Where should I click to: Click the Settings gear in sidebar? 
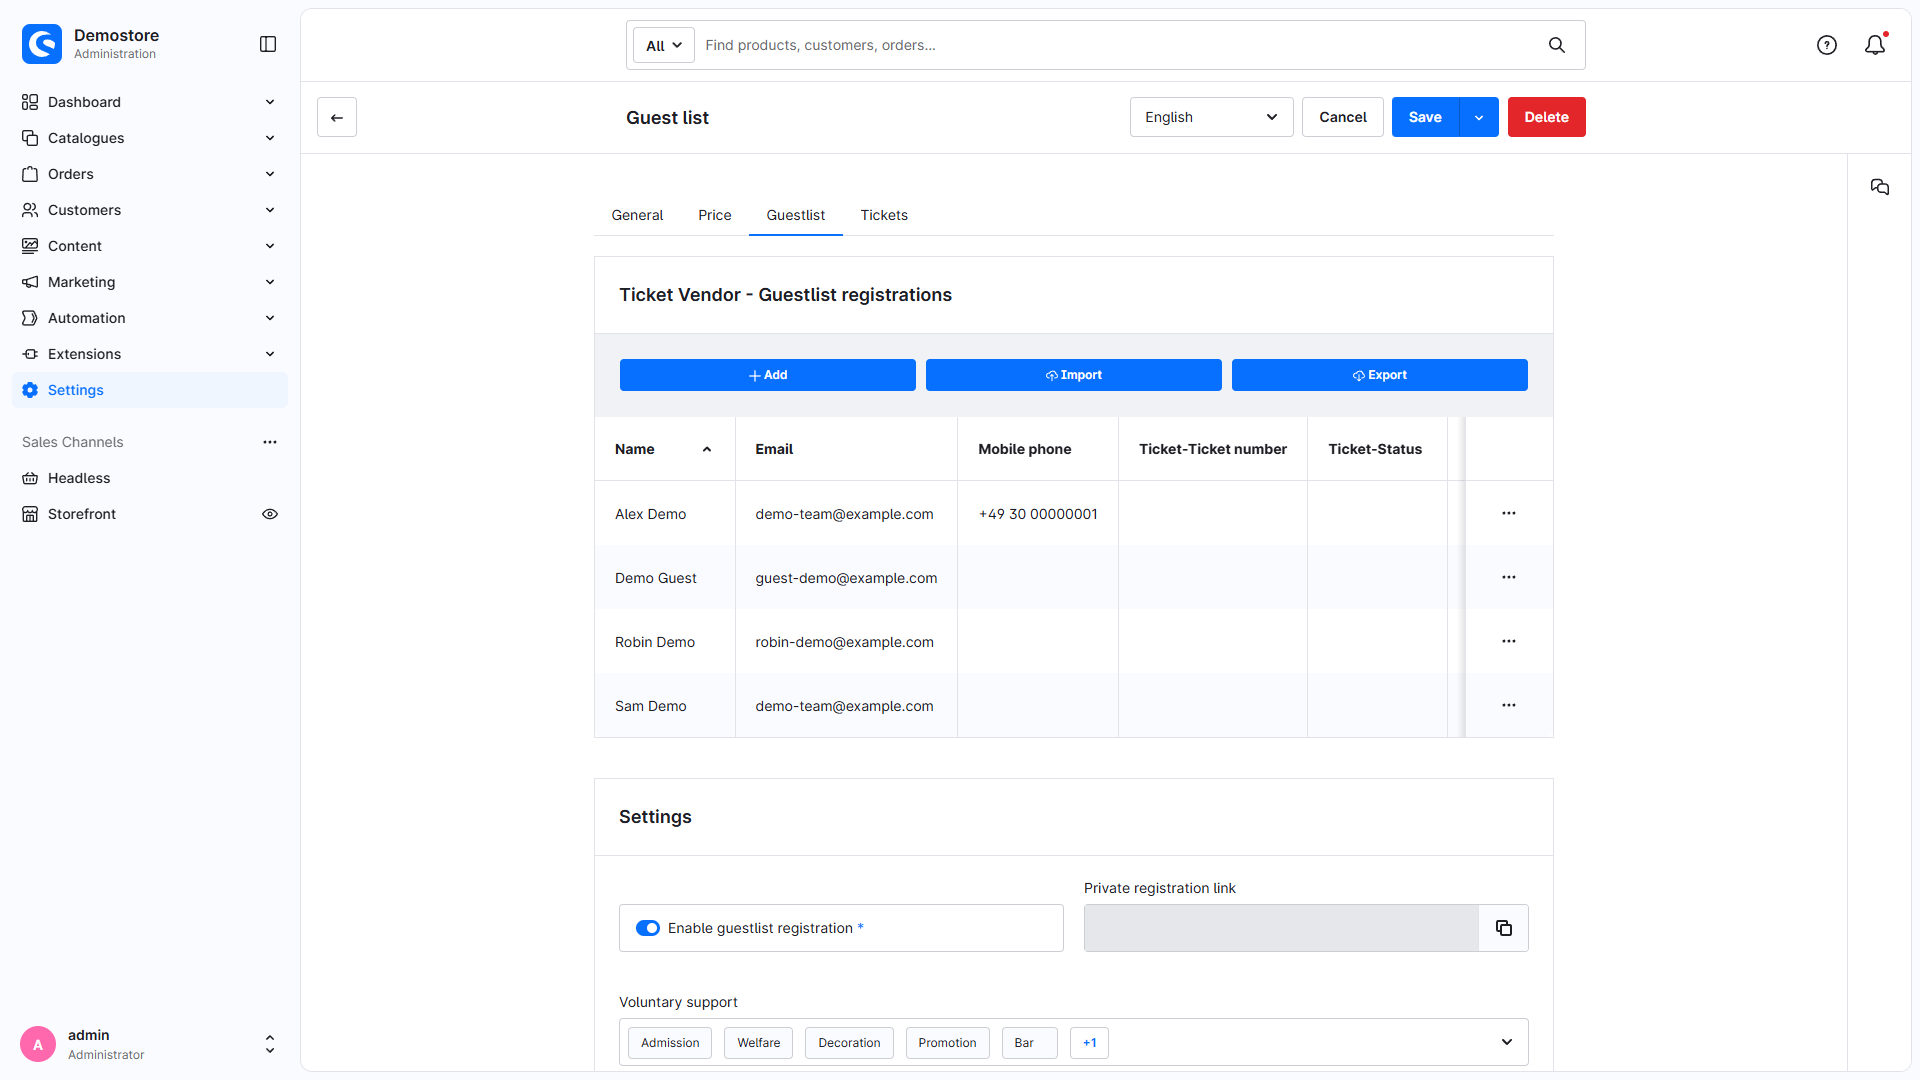(x=30, y=390)
